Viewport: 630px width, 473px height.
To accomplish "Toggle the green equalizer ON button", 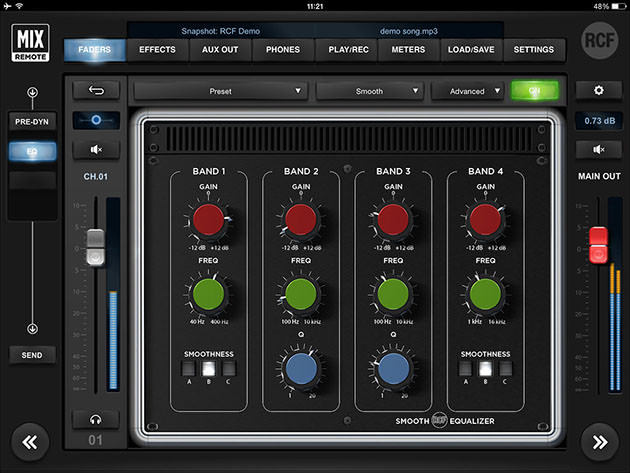I will (x=534, y=91).
